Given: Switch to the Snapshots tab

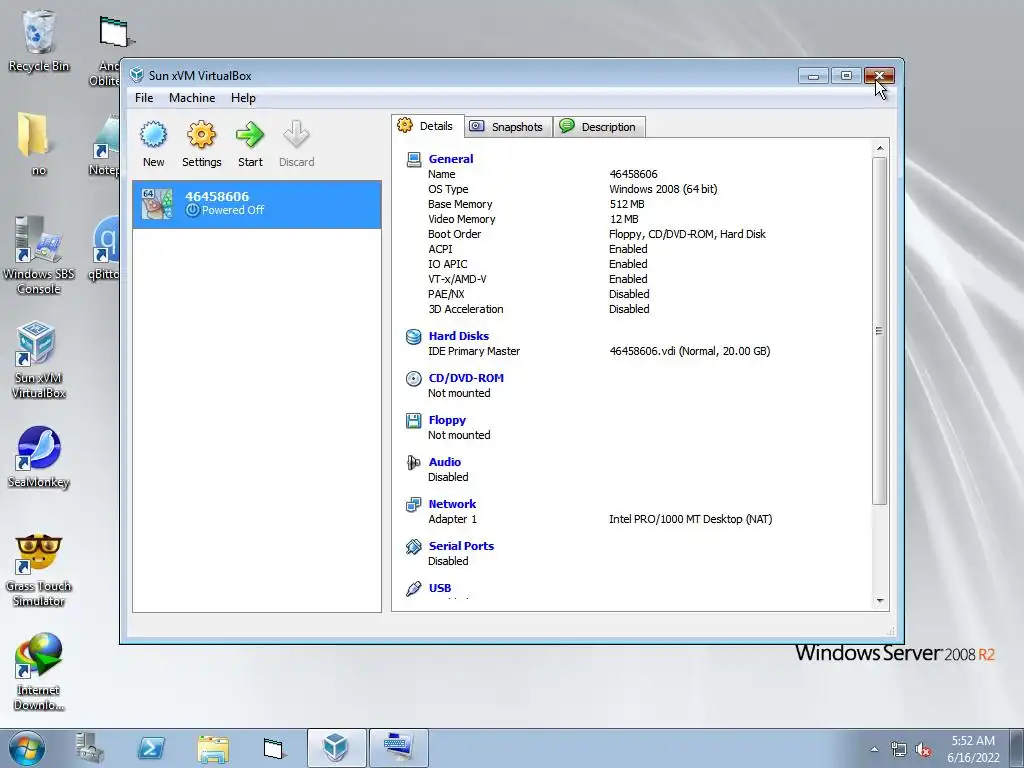Looking at the screenshot, I should (x=508, y=127).
